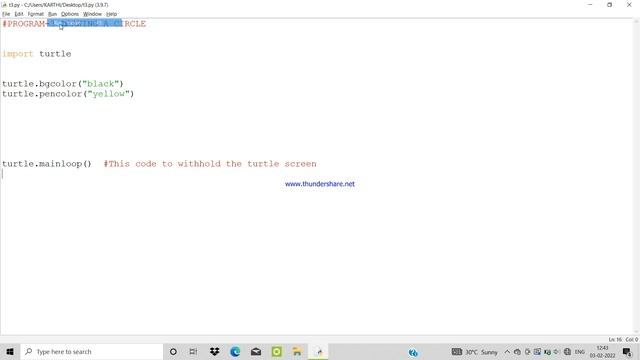Click the 'Col: 0' status bar indicator

tap(631, 340)
